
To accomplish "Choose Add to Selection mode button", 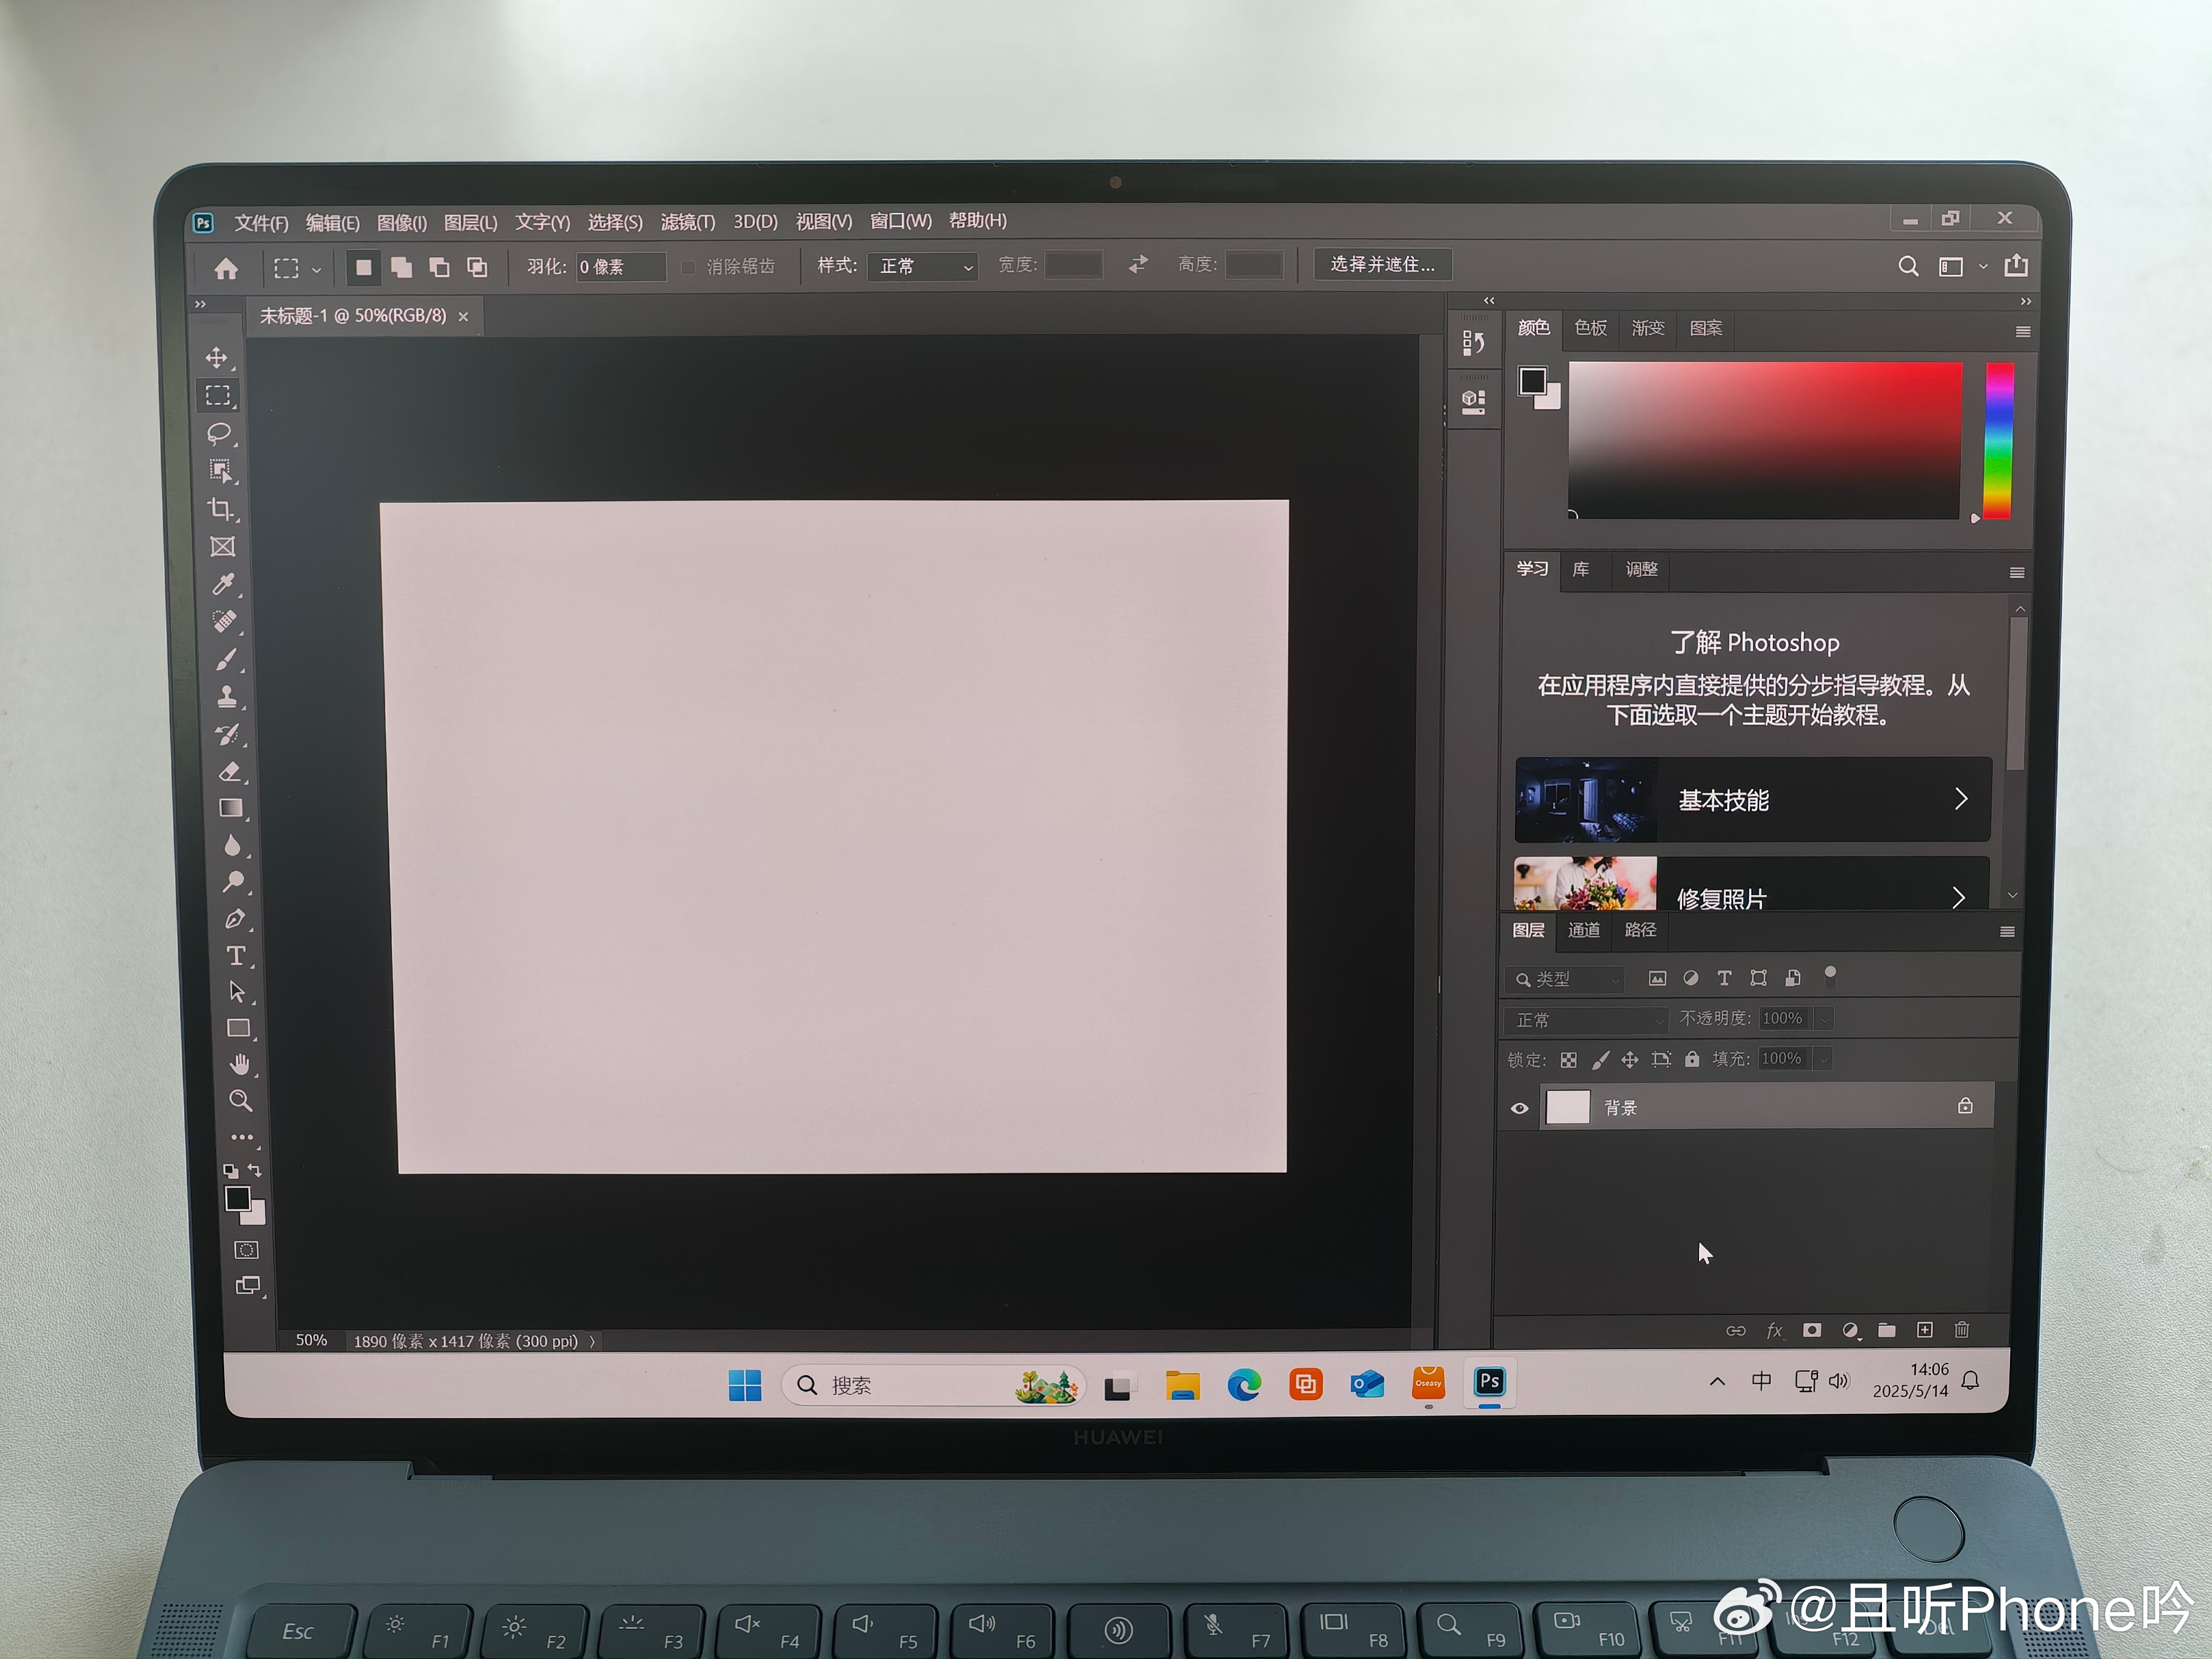I will click(401, 267).
